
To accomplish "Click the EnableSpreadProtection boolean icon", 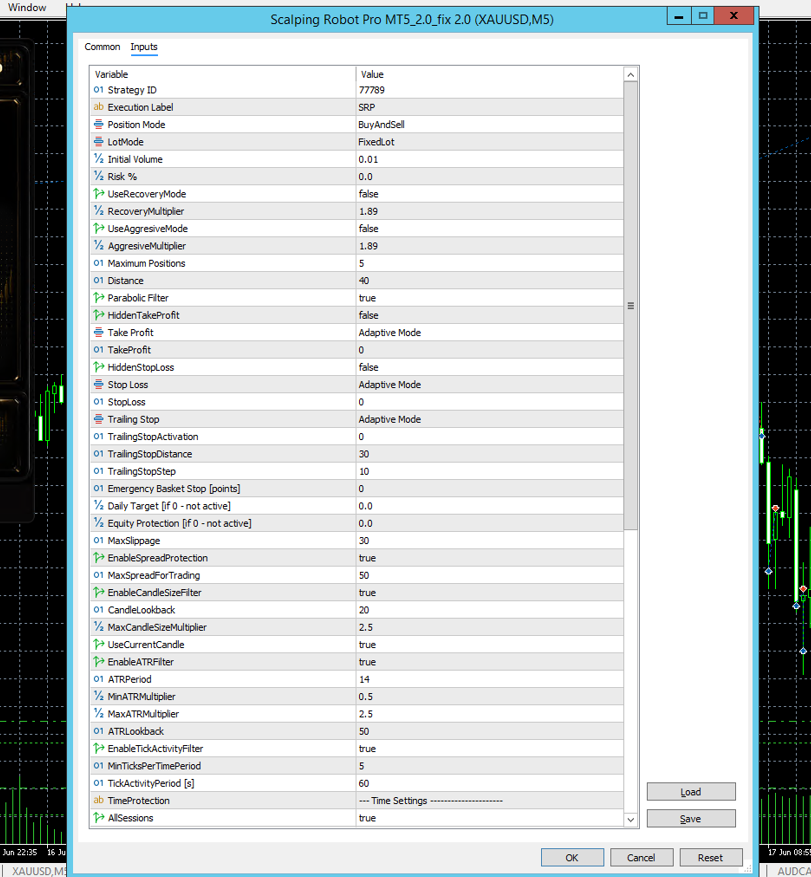I will pyautogui.click(x=98, y=558).
